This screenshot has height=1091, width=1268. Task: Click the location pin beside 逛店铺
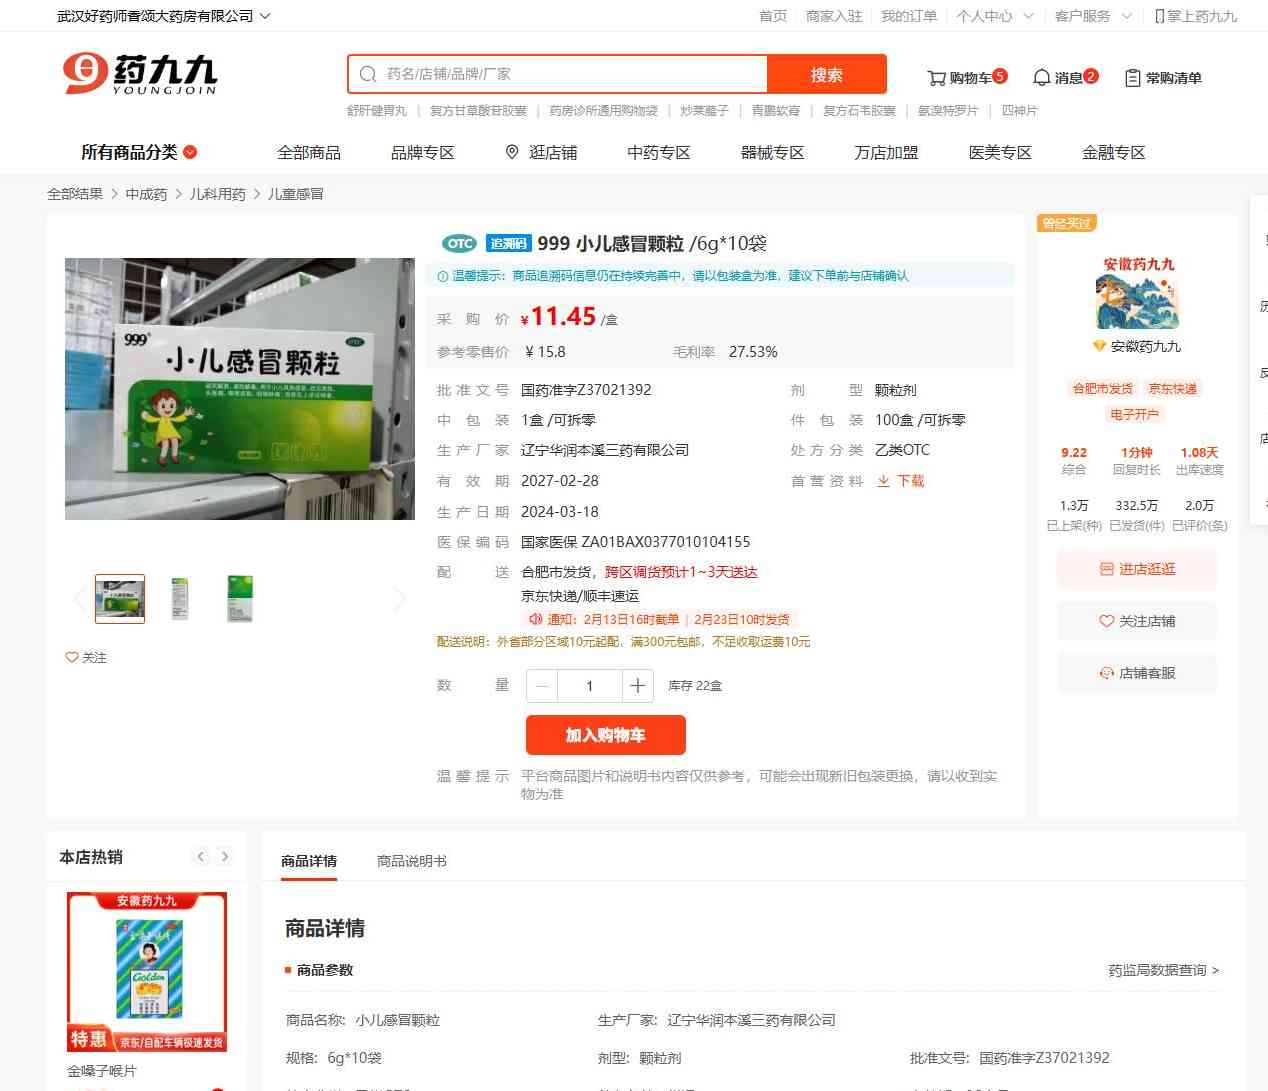(512, 152)
